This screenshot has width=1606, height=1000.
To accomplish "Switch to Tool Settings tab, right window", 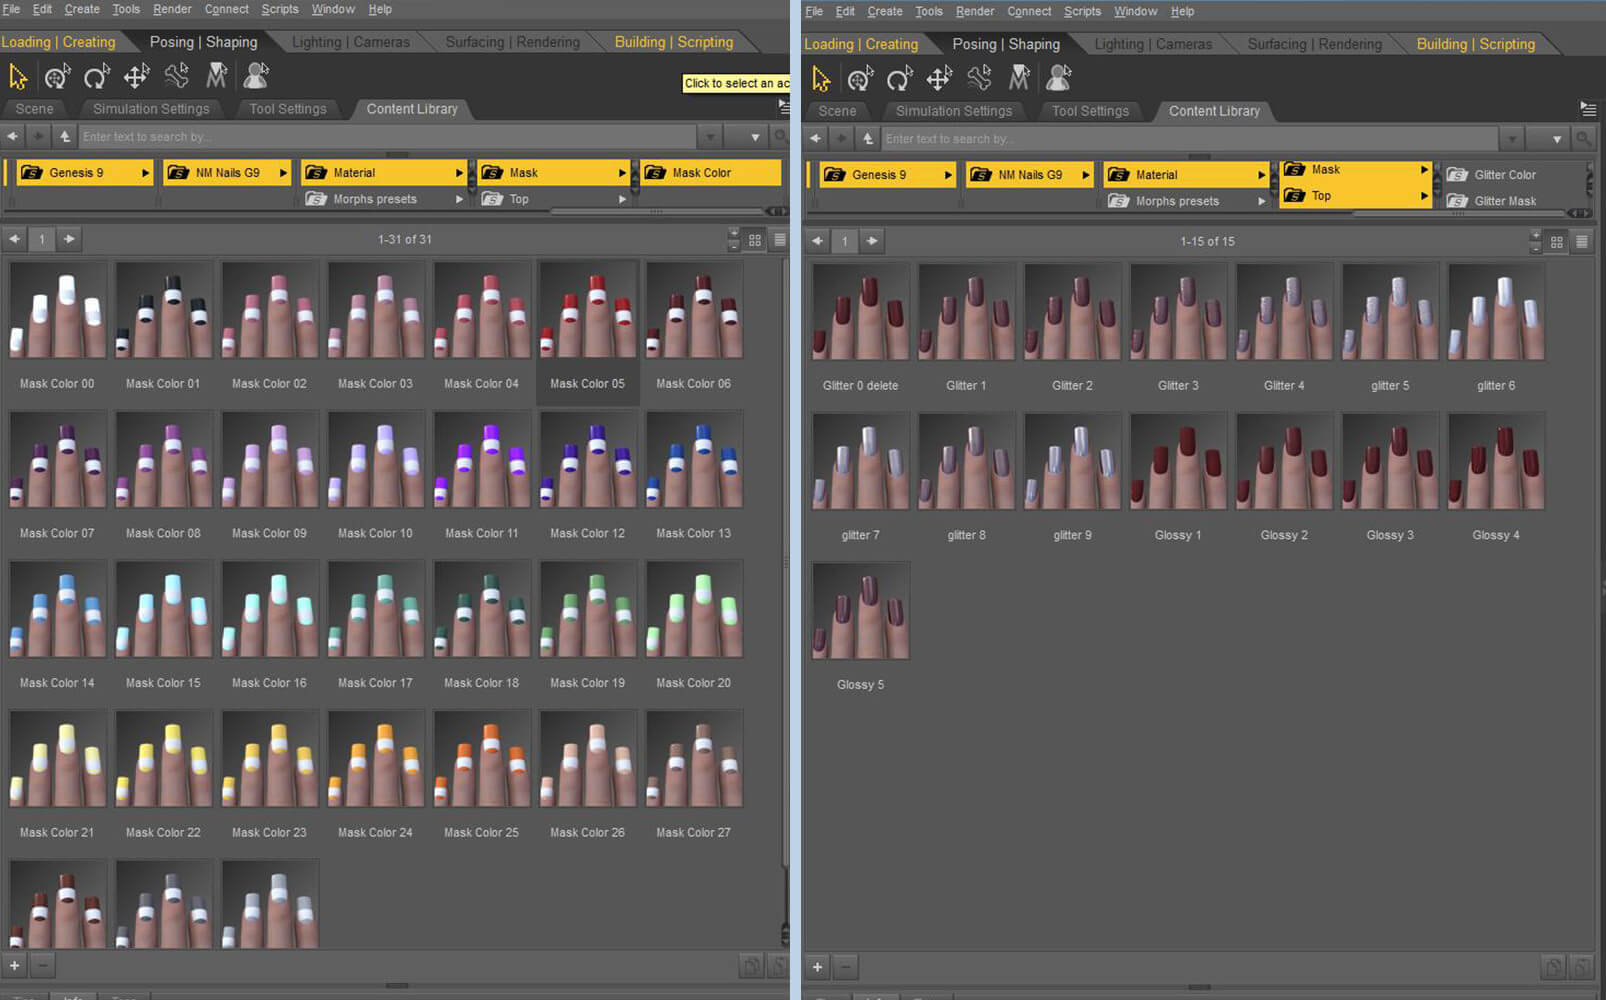I will pos(1090,111).
